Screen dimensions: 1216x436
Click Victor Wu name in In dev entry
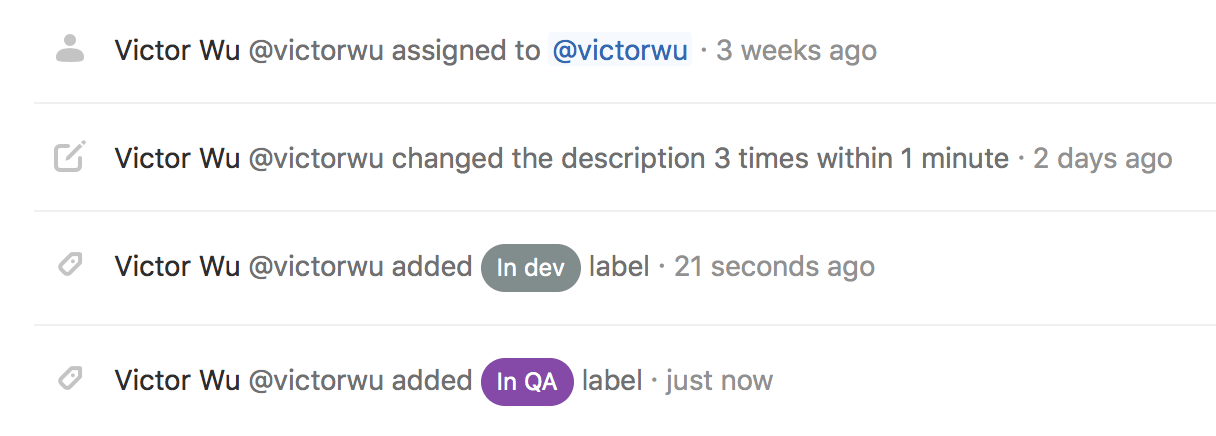click(177, 266)
